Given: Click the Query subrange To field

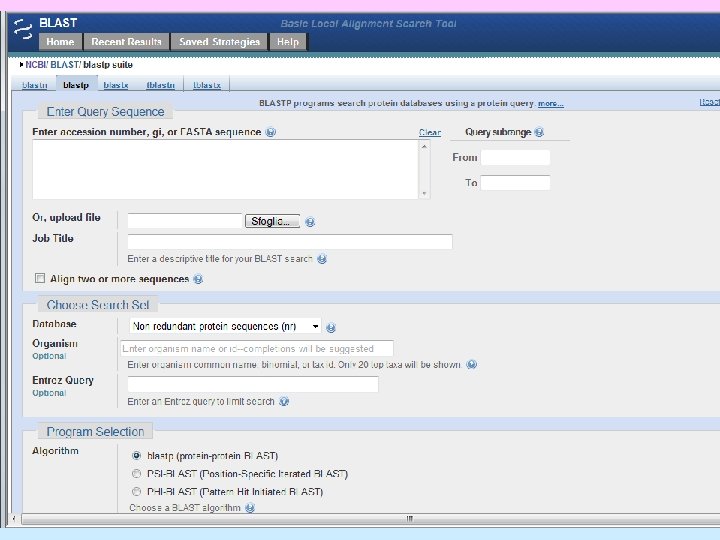Looking at the screenshot, I should 515,183.
